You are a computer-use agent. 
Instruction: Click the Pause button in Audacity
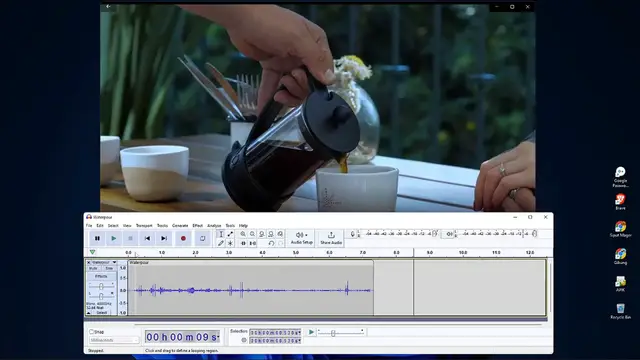click(x=97, y=238)
